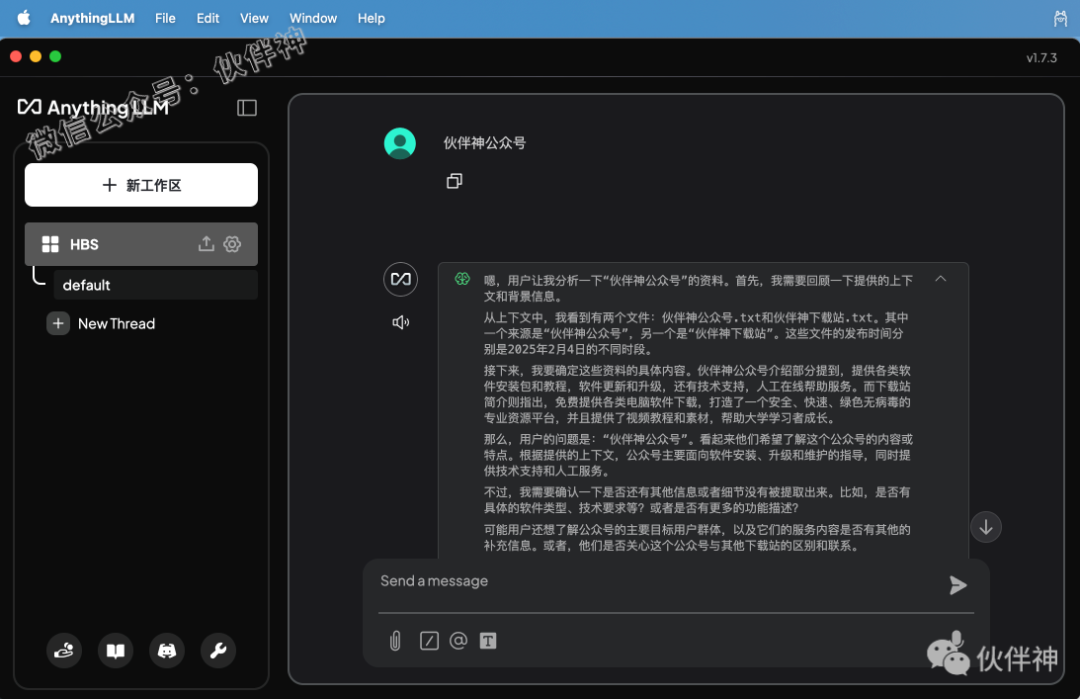Click the AnythingLLM assistant avatar icon

[400, 279]
